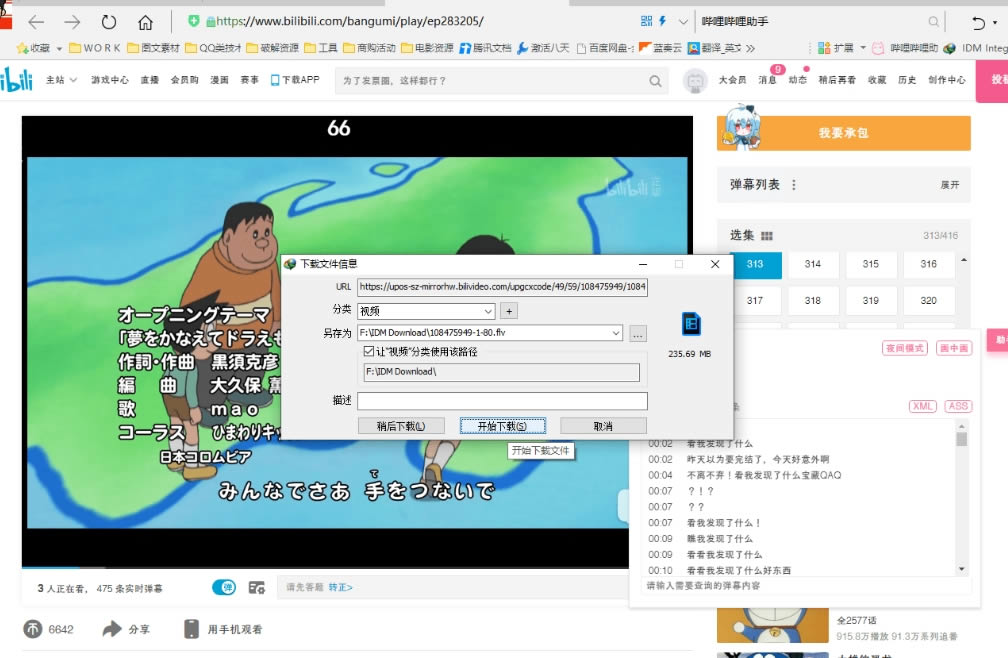Select episode 314 in 选集
The height and width of the screenshot is (658, 1008).
point(813,264)
